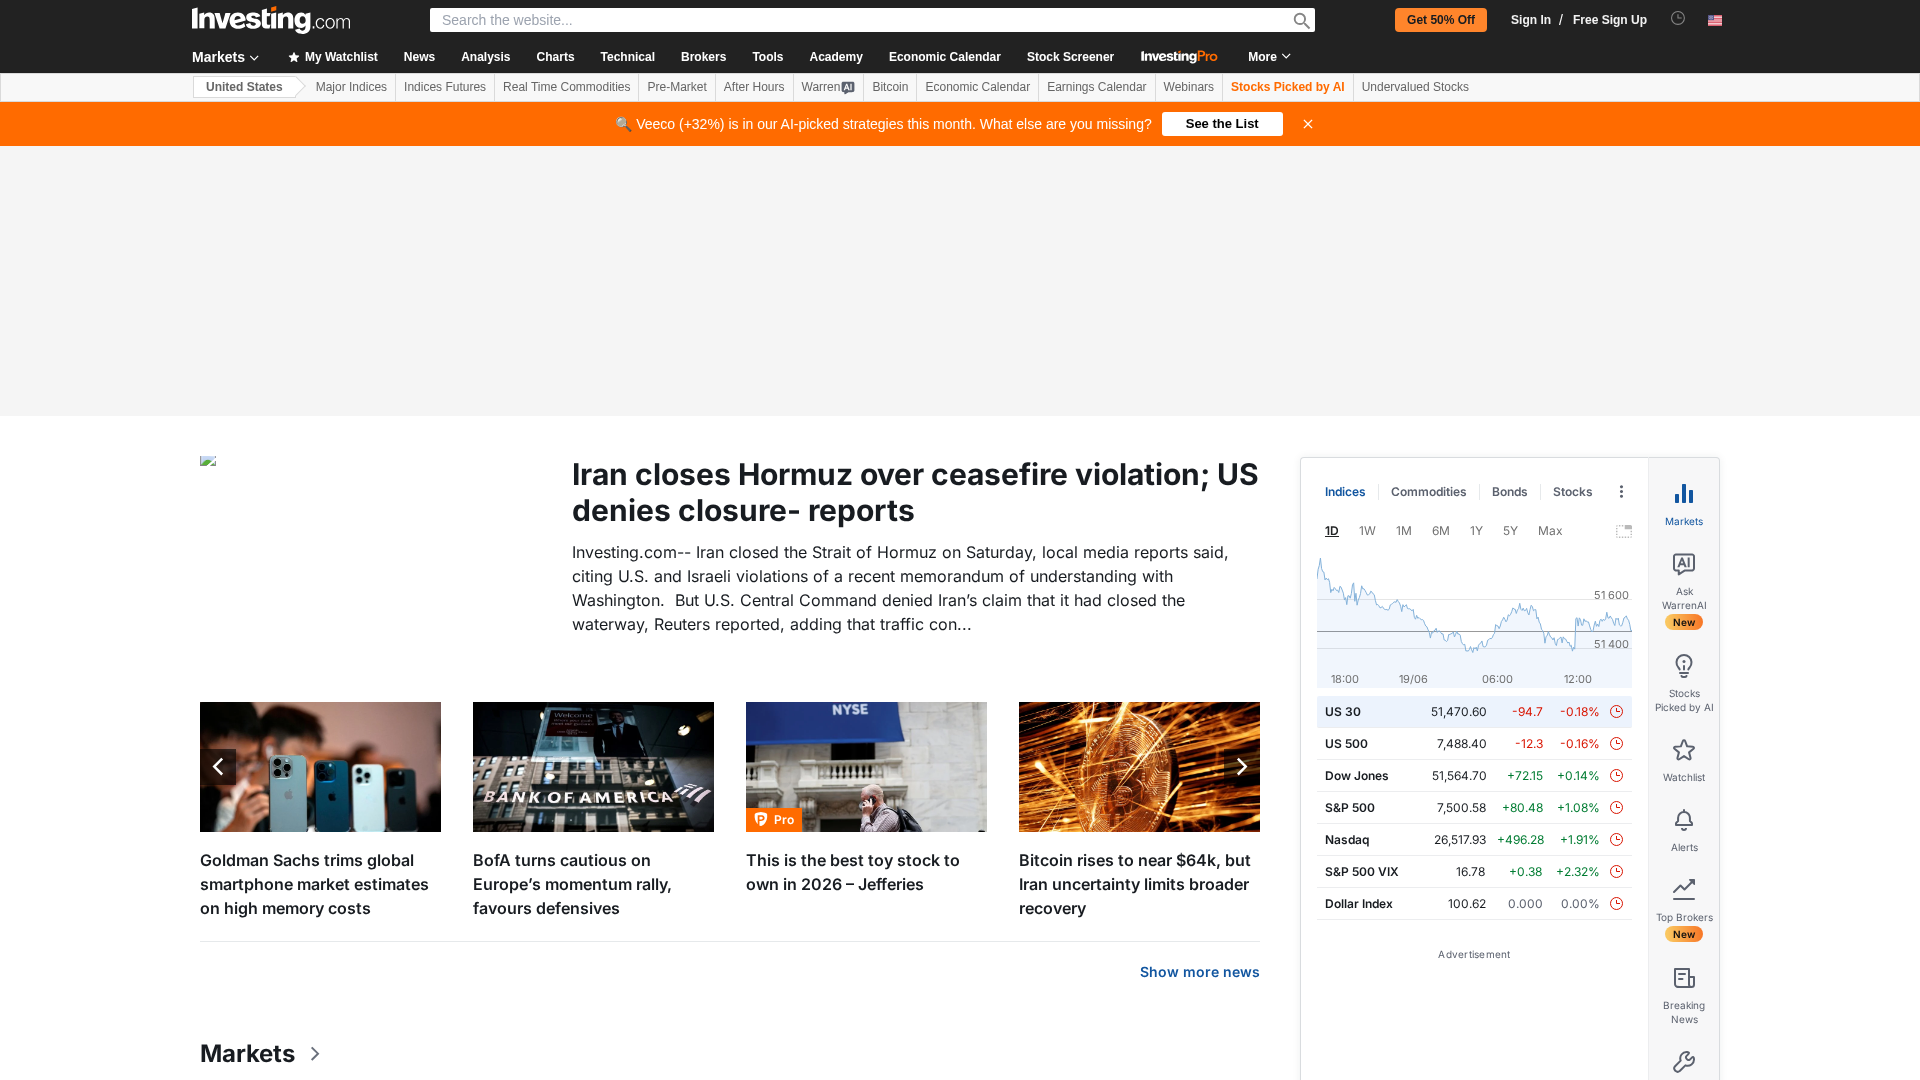Expand the More dropdown menu

tap(1269, 57)
